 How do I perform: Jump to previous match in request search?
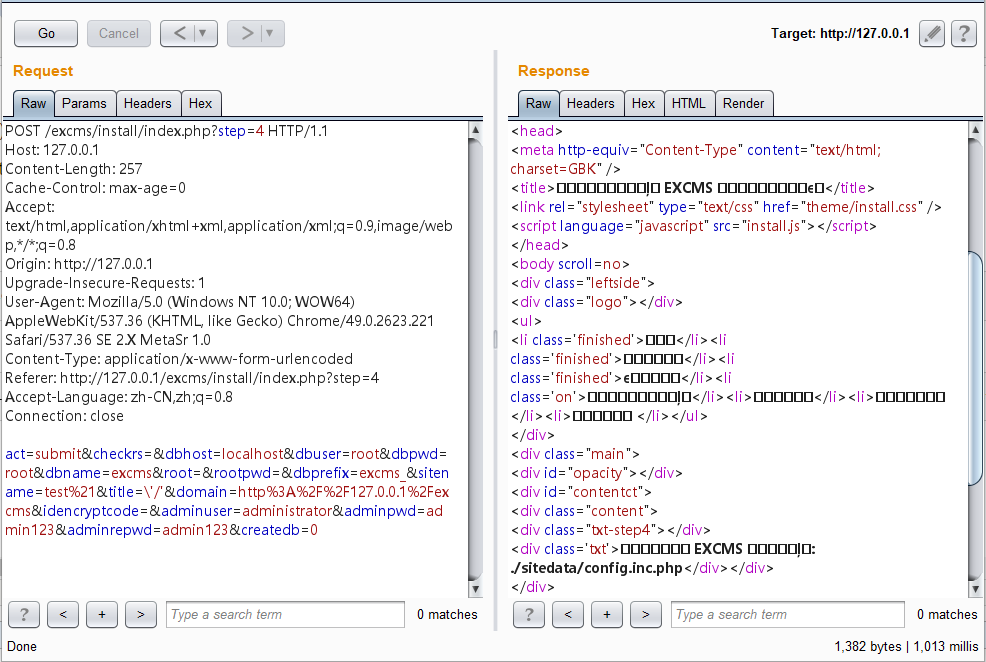(63, 614)
